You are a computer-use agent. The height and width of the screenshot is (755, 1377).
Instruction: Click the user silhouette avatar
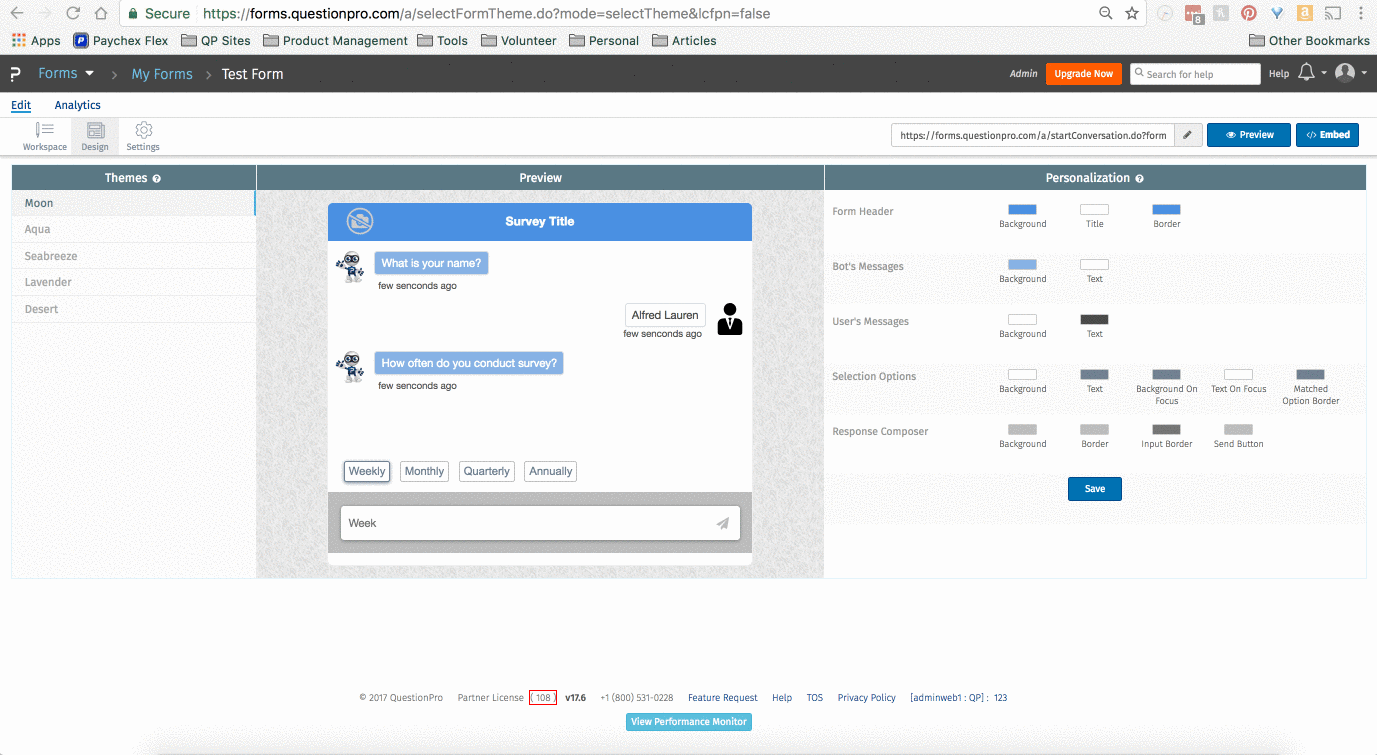pos(730,318)
